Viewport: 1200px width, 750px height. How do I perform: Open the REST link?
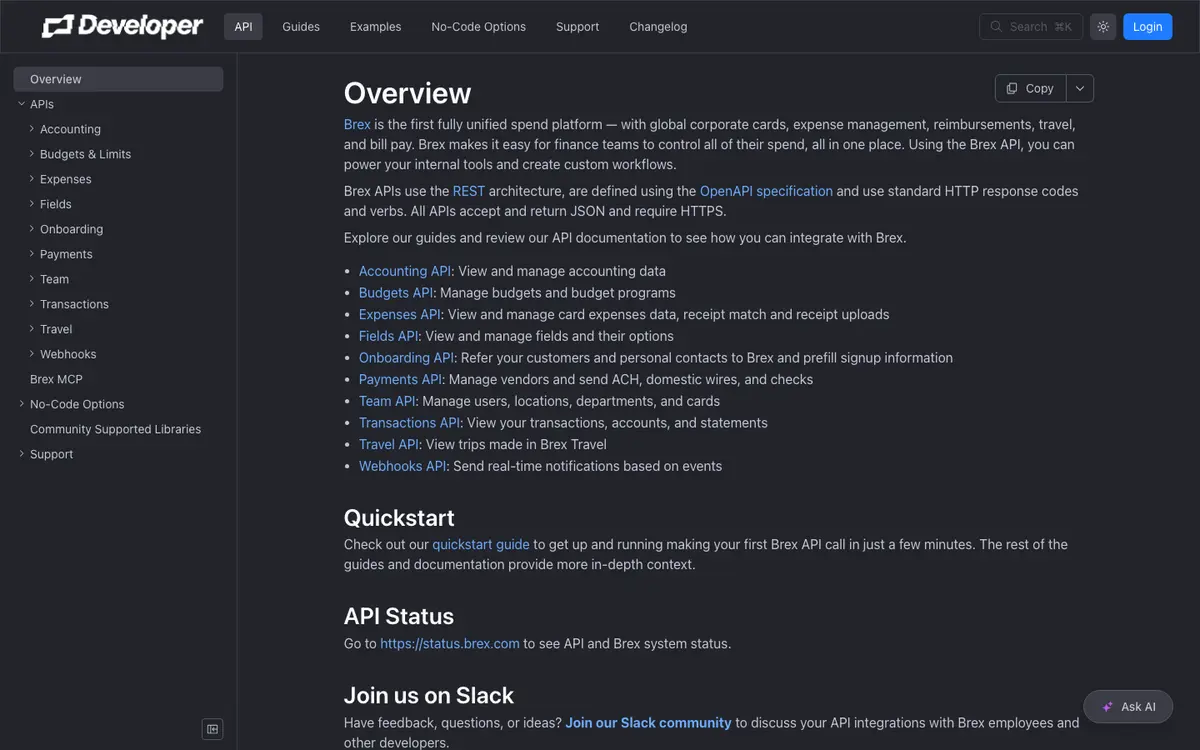(469, 191)
